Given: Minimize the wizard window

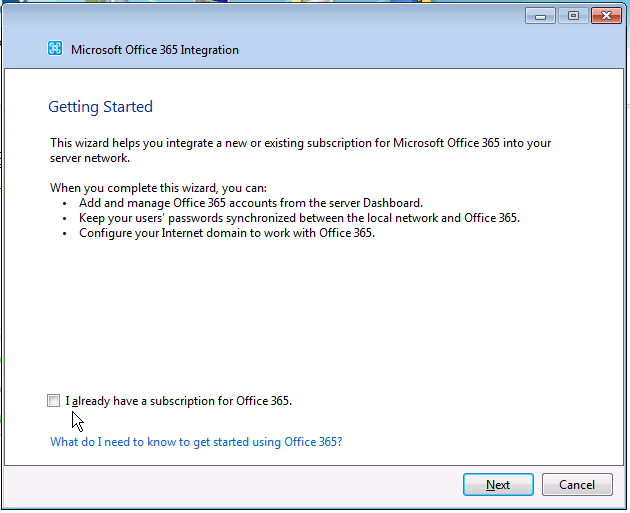Looking at the screenshot, I should point(541,16).
